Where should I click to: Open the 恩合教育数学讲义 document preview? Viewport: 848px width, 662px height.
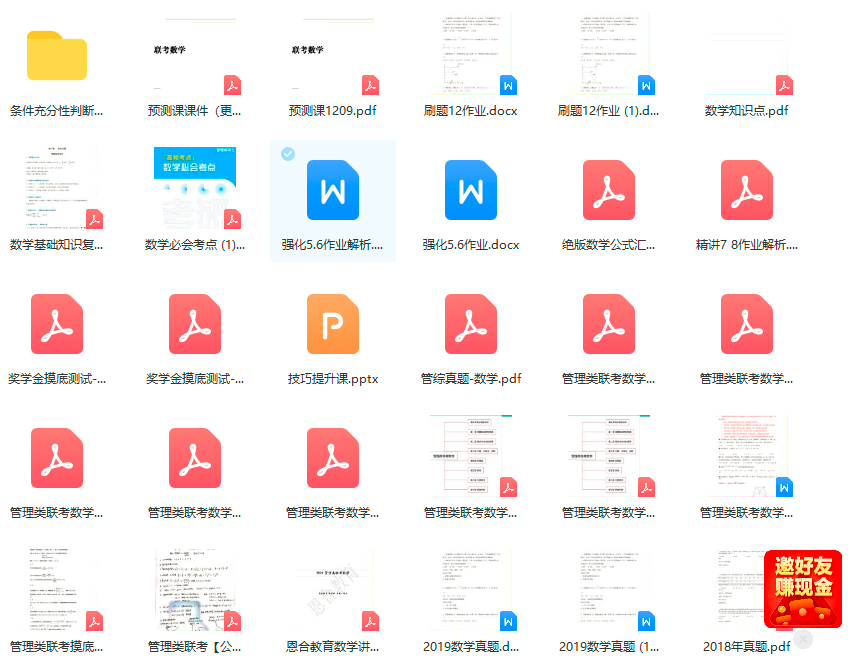tap(333, 590)
